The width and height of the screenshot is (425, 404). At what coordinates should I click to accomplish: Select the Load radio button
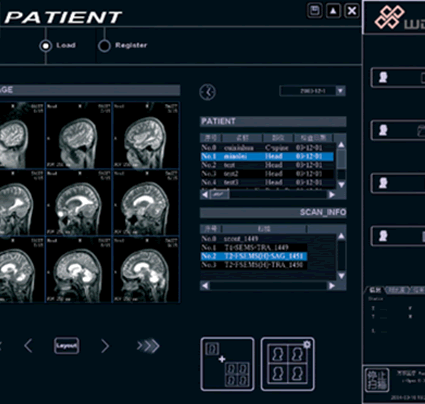(46, 46)
